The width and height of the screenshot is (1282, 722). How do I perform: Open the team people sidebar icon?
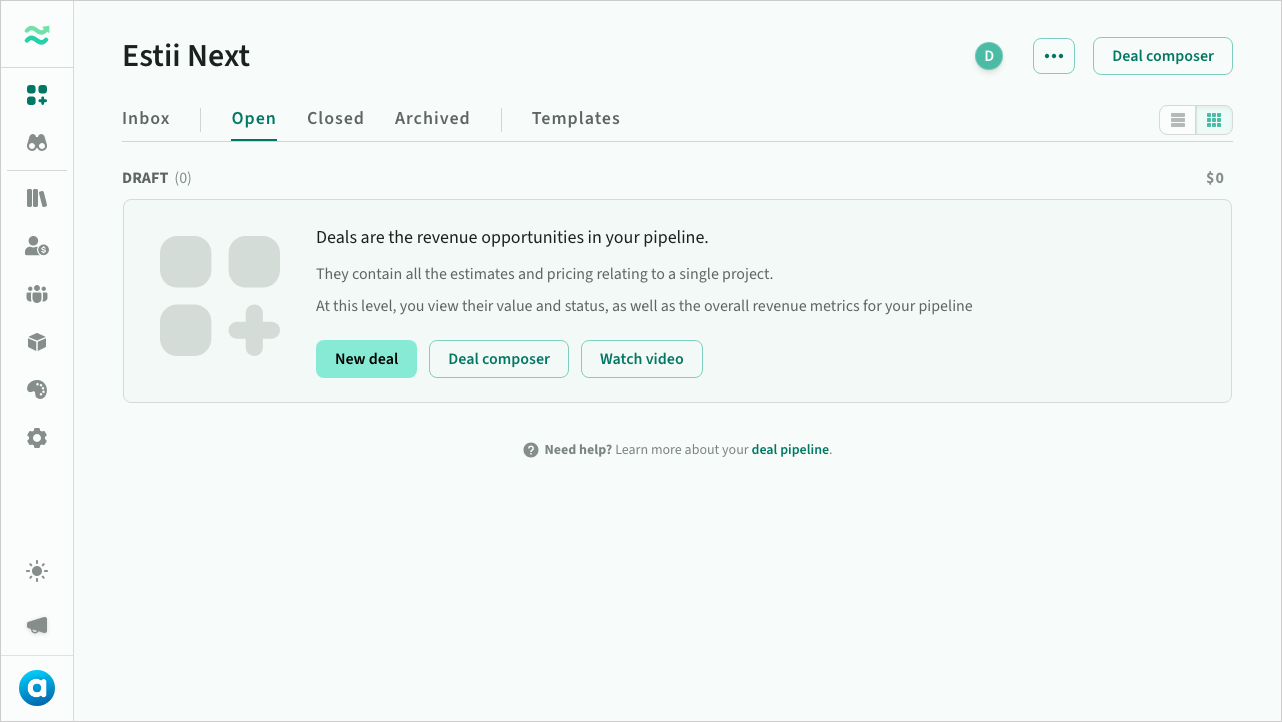[37, 294]
